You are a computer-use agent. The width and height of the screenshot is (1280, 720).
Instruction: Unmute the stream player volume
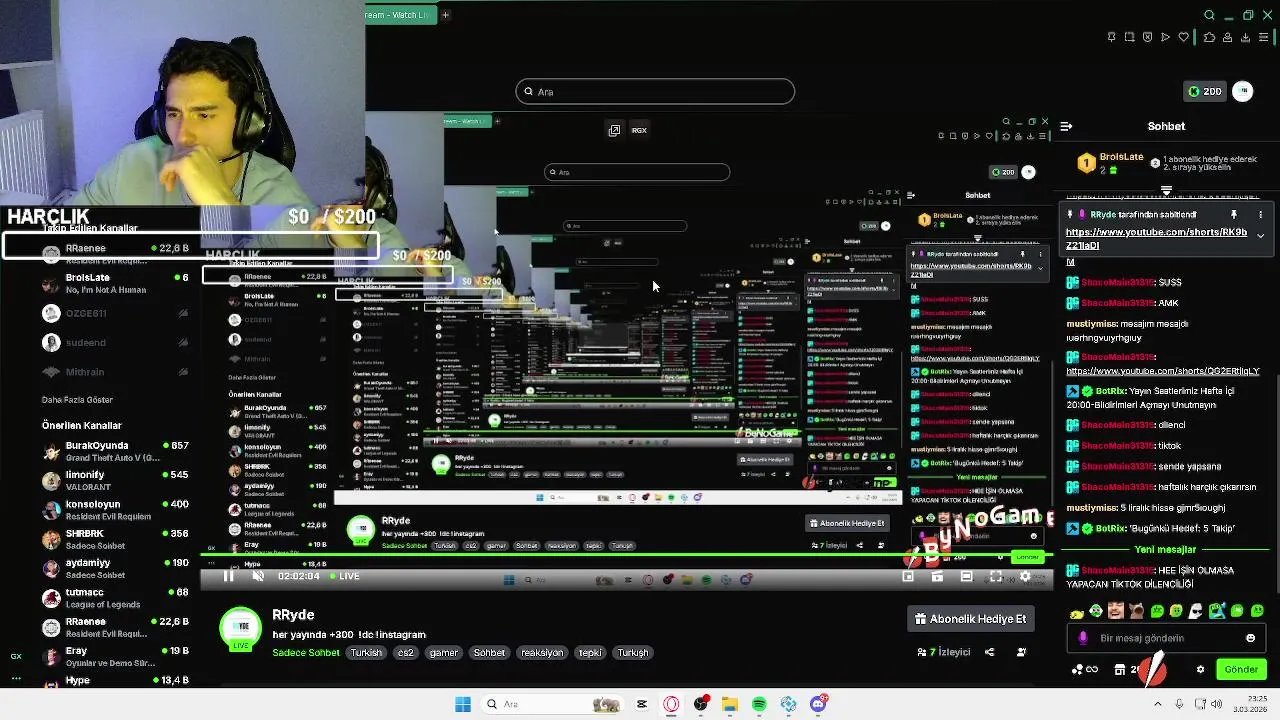coord(258,575)
